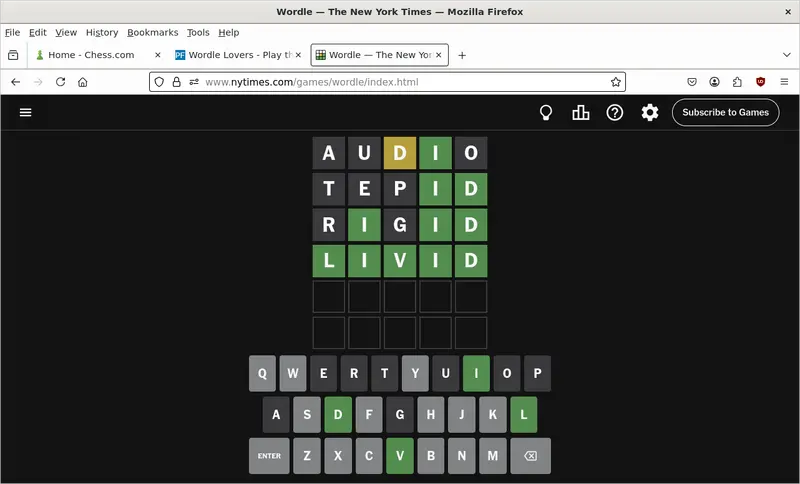Image resolution: width=800 pixels, height=484 pixels.
Task: Tap the S key on the keyboard
Action: click(x=307, y=415)
